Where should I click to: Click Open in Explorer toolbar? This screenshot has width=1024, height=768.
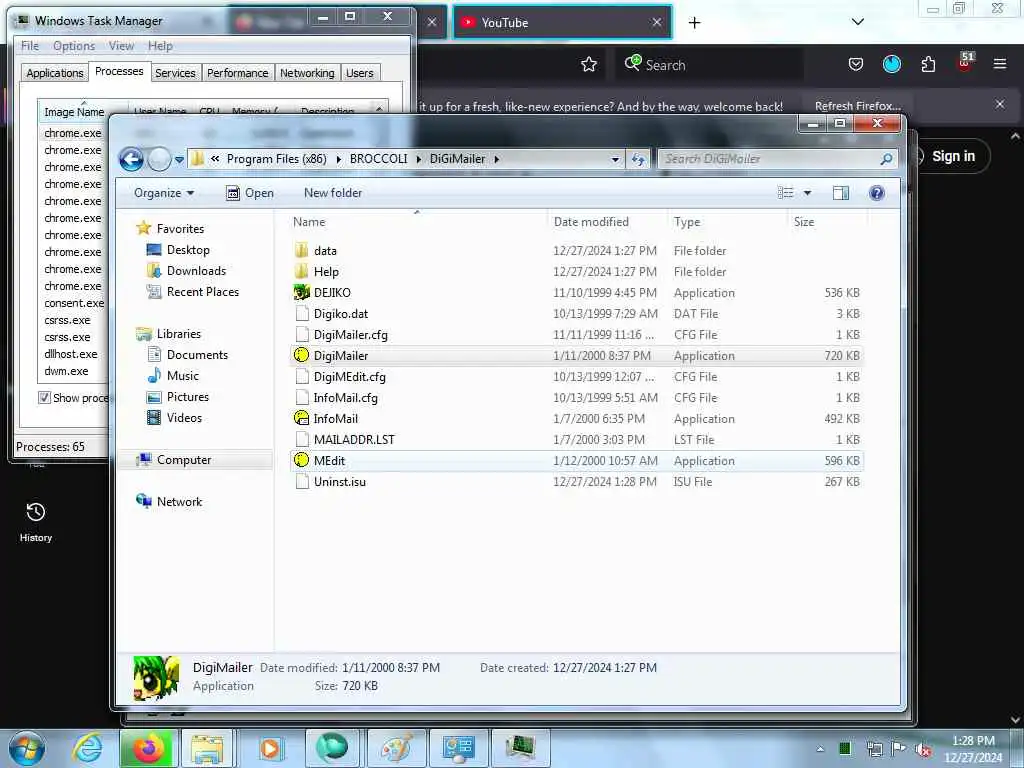250,193
